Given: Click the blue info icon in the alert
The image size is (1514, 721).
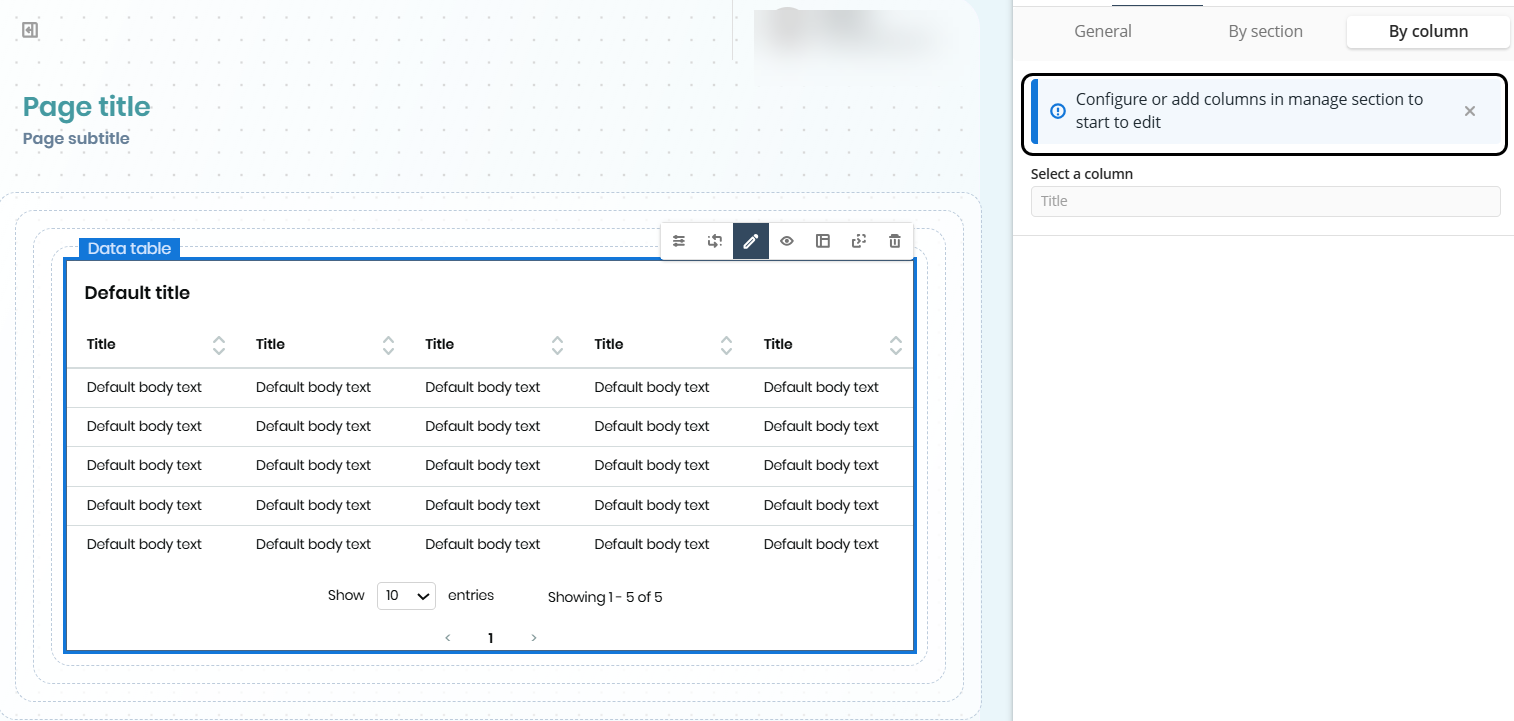Looking at the screenshot, I should [x=1058, y=111].
